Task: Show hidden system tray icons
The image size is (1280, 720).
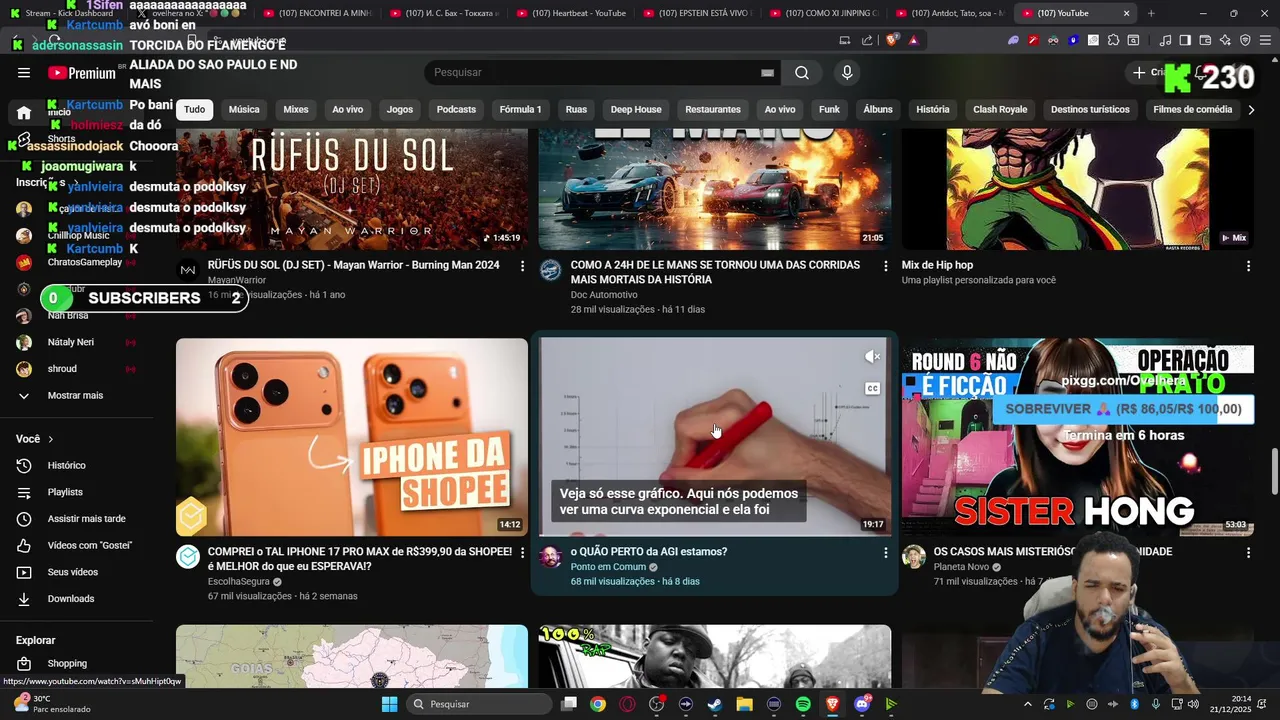Action: click(x=1029, y=704)
